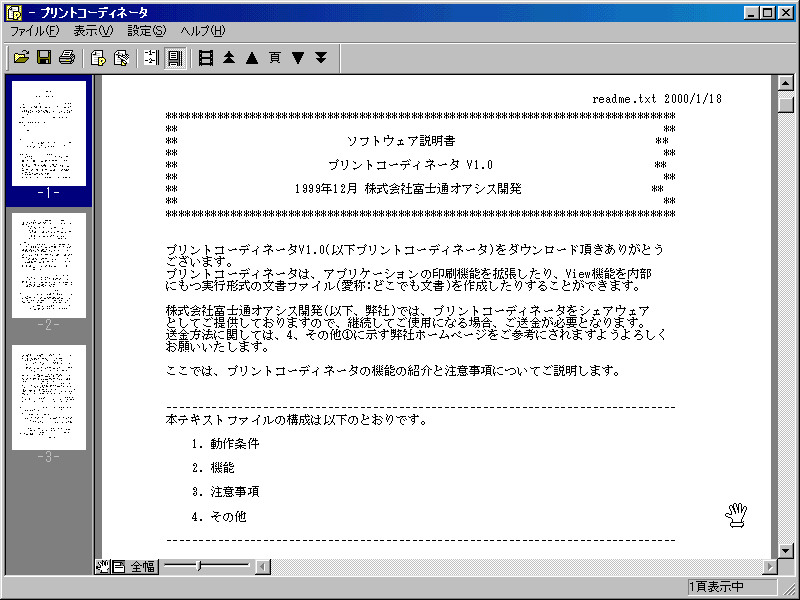Image resolution: width=800 pixels, height=600 pixels.
Task: Click horizontal scrollbar right arrow
Action: (770, 566)
